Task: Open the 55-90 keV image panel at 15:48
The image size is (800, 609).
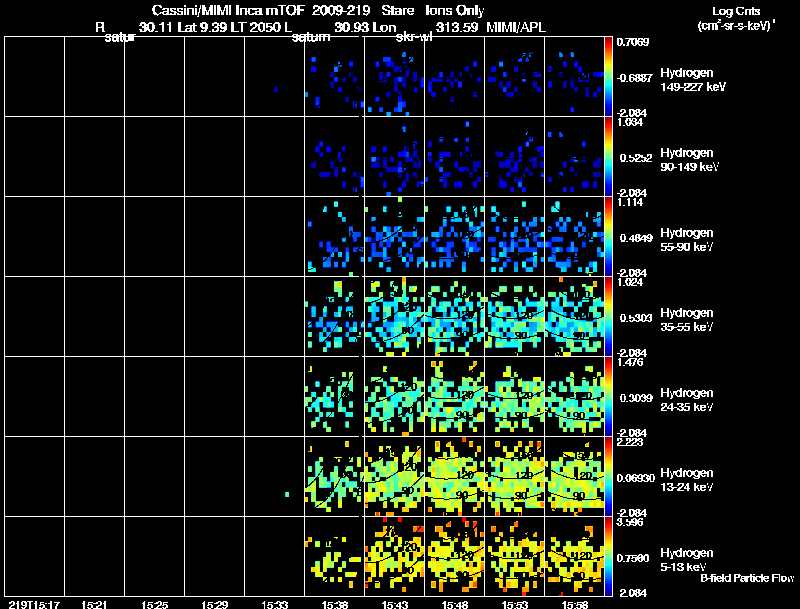Action: (x=455, y=236)
